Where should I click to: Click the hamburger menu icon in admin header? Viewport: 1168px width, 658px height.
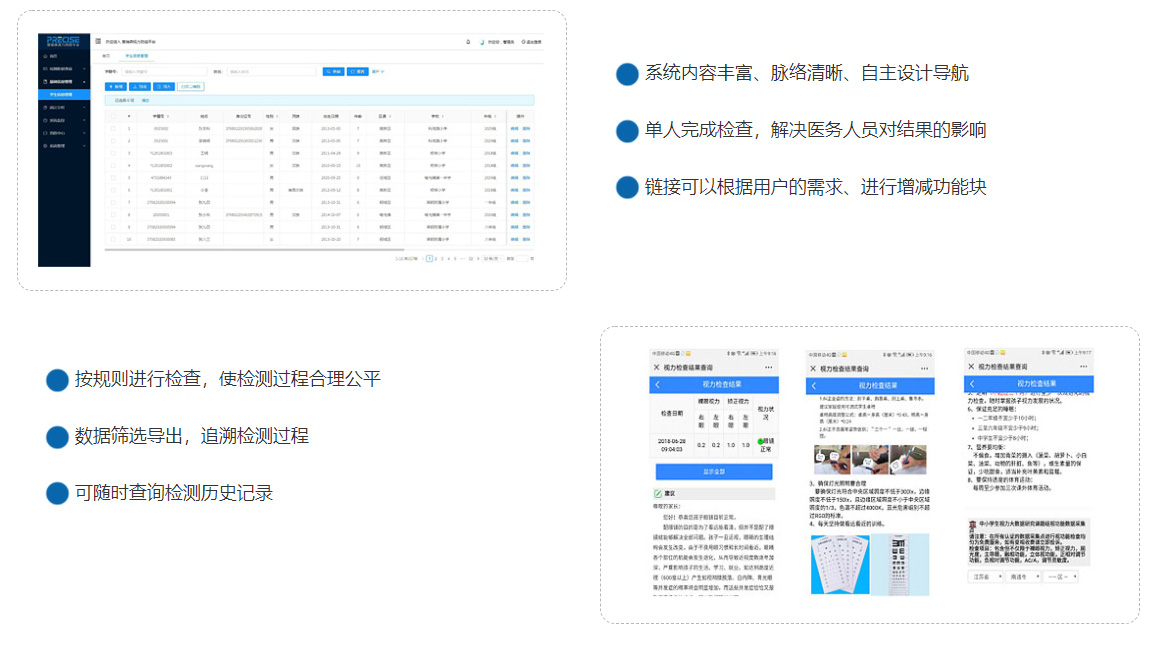coord(98,42)
